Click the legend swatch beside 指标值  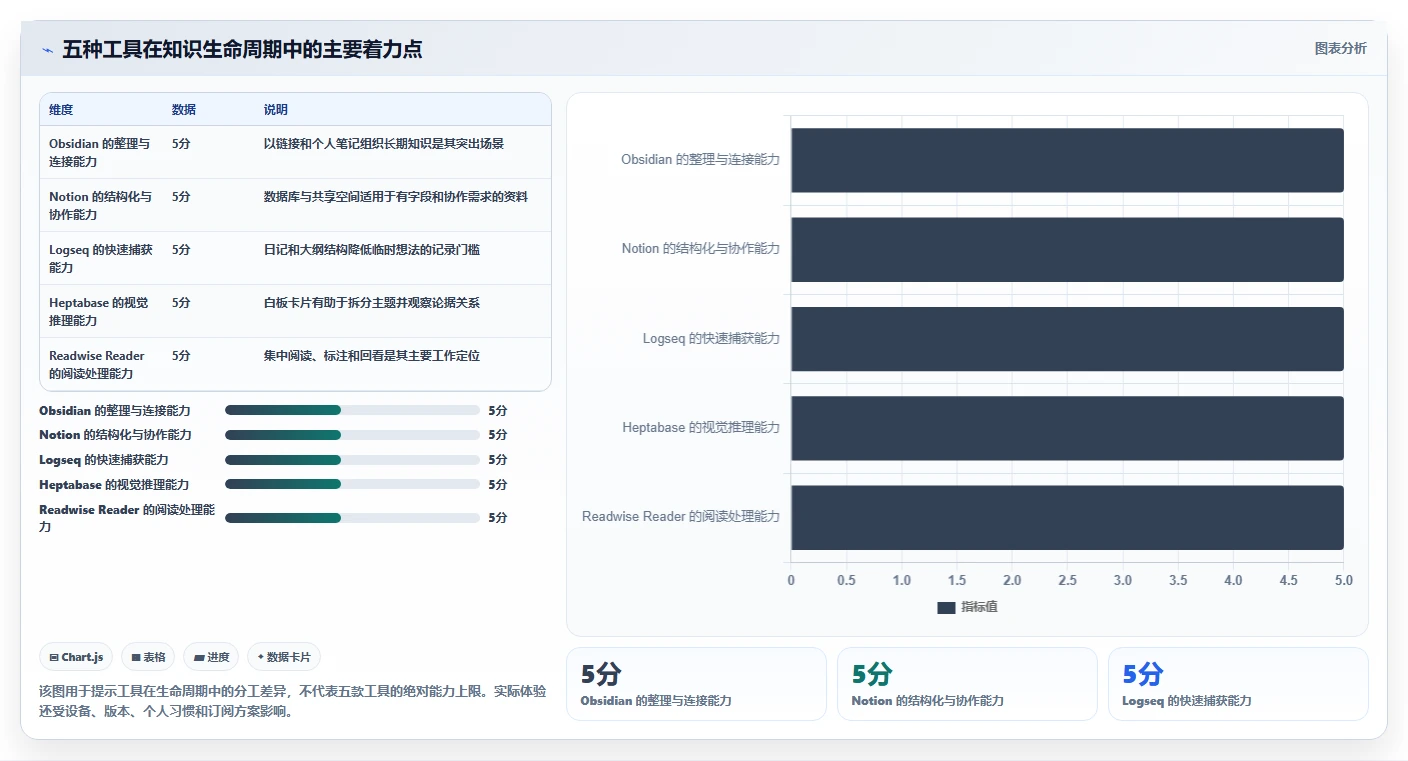point(946,607)
